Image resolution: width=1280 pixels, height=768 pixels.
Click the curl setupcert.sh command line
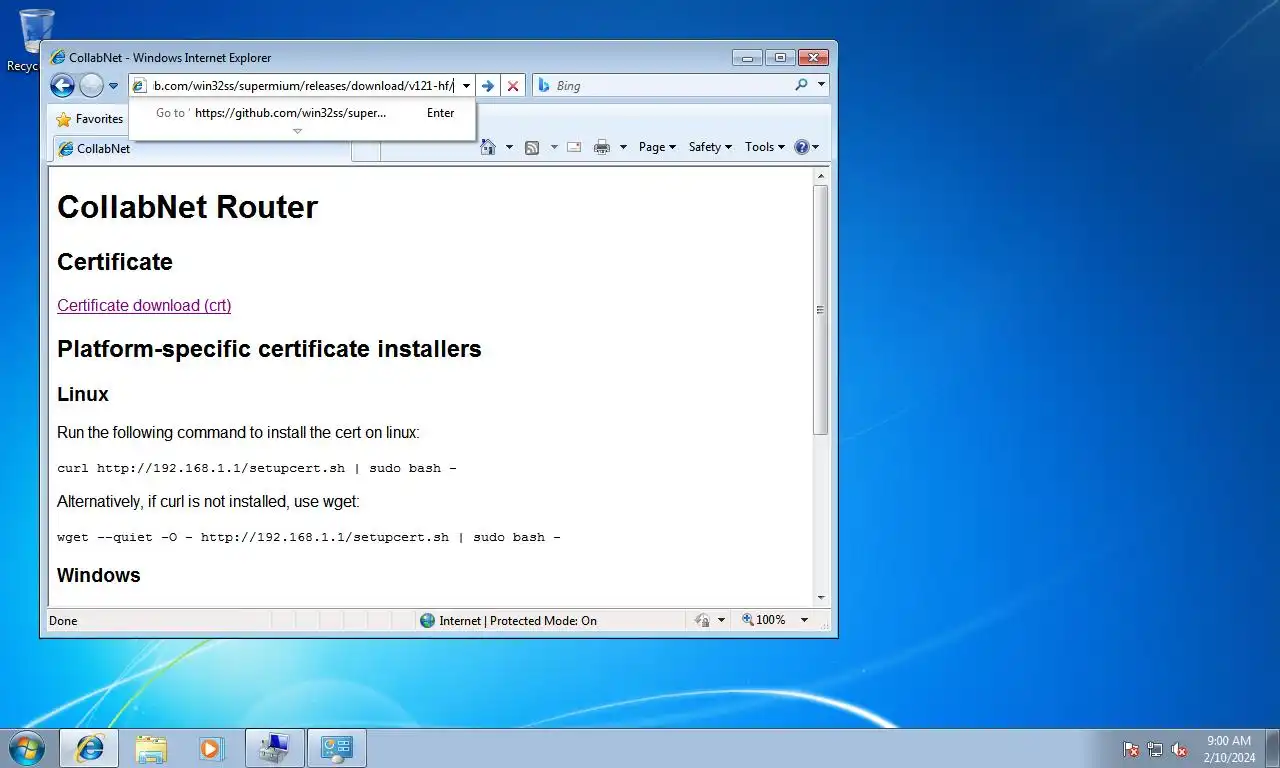coord(257,468)
